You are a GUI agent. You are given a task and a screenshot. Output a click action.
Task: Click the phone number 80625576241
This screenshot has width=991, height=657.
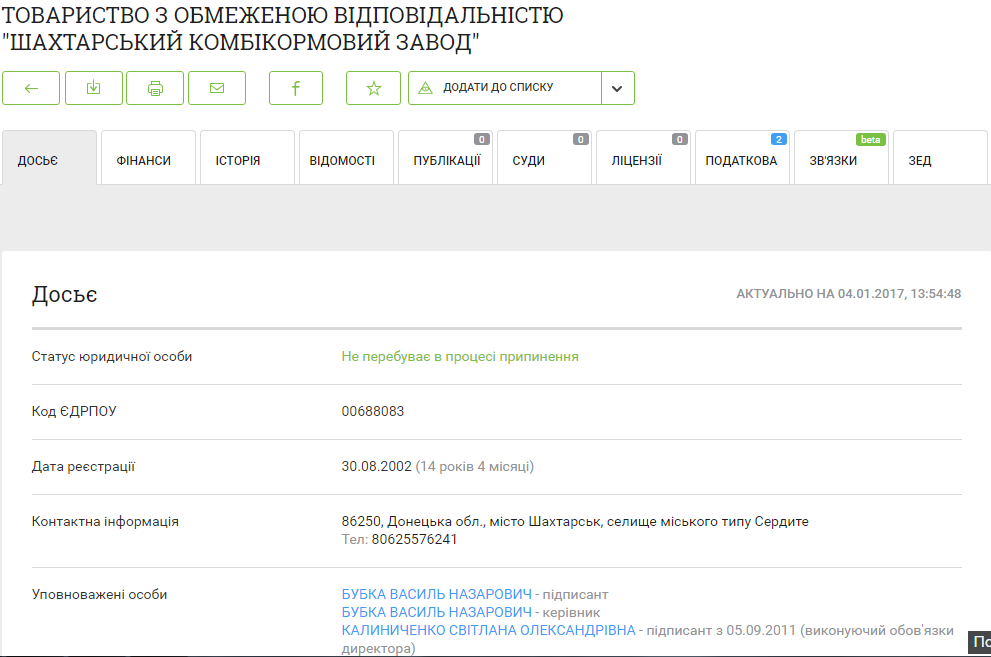pos(414,539)
